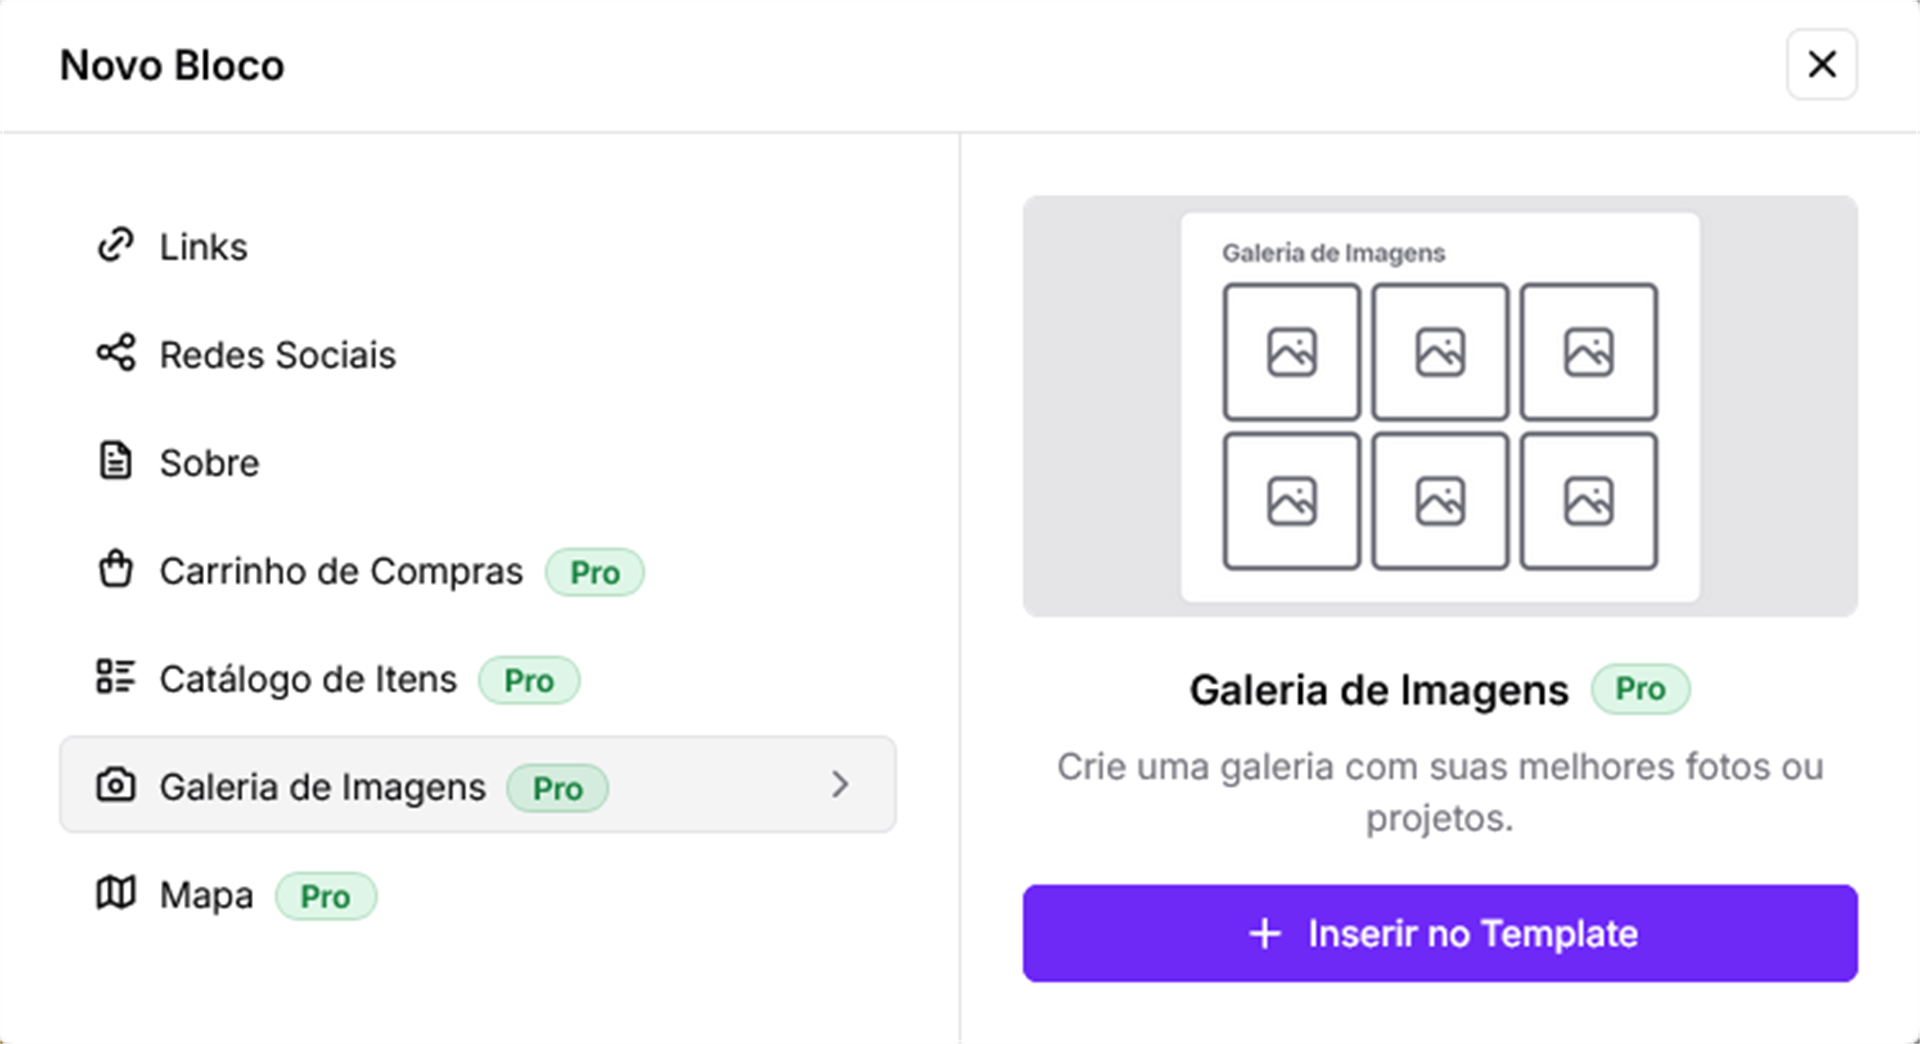Click the plus icon on Inserir button
The height and width of the screenshot is (1044, 1920).
pos(1265,933)
